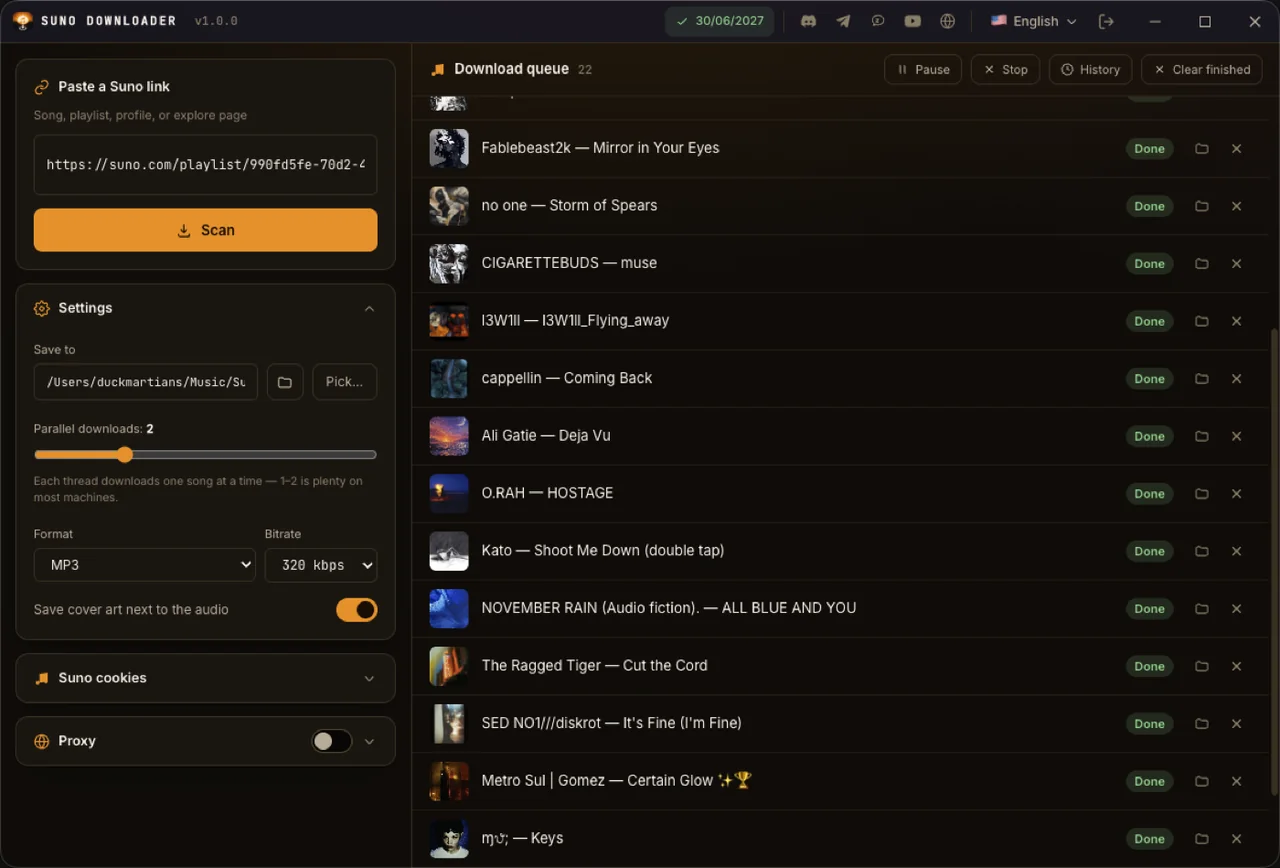Disable Save cover art next to the audio
This screenshot has height=868, width=1280.
357,610
